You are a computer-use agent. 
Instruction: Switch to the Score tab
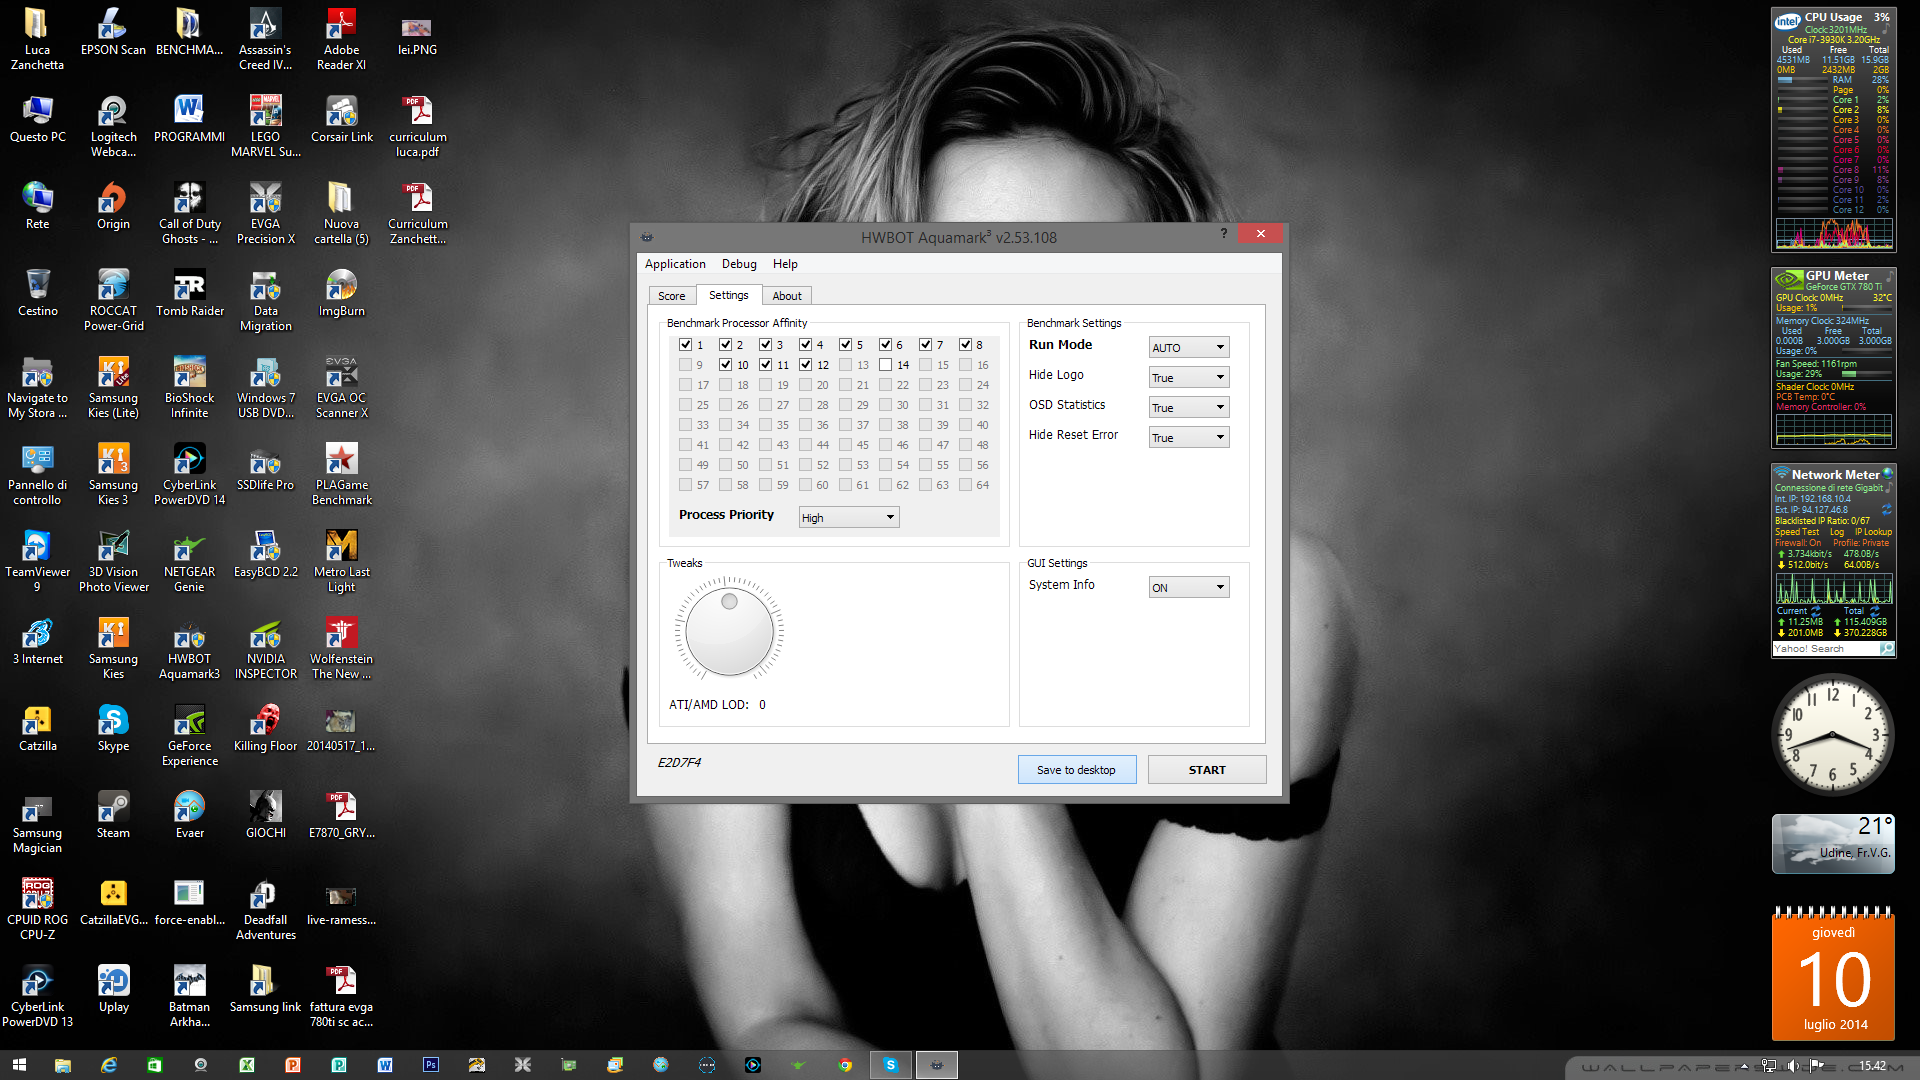pyautogui.click(x=671, y=296)
